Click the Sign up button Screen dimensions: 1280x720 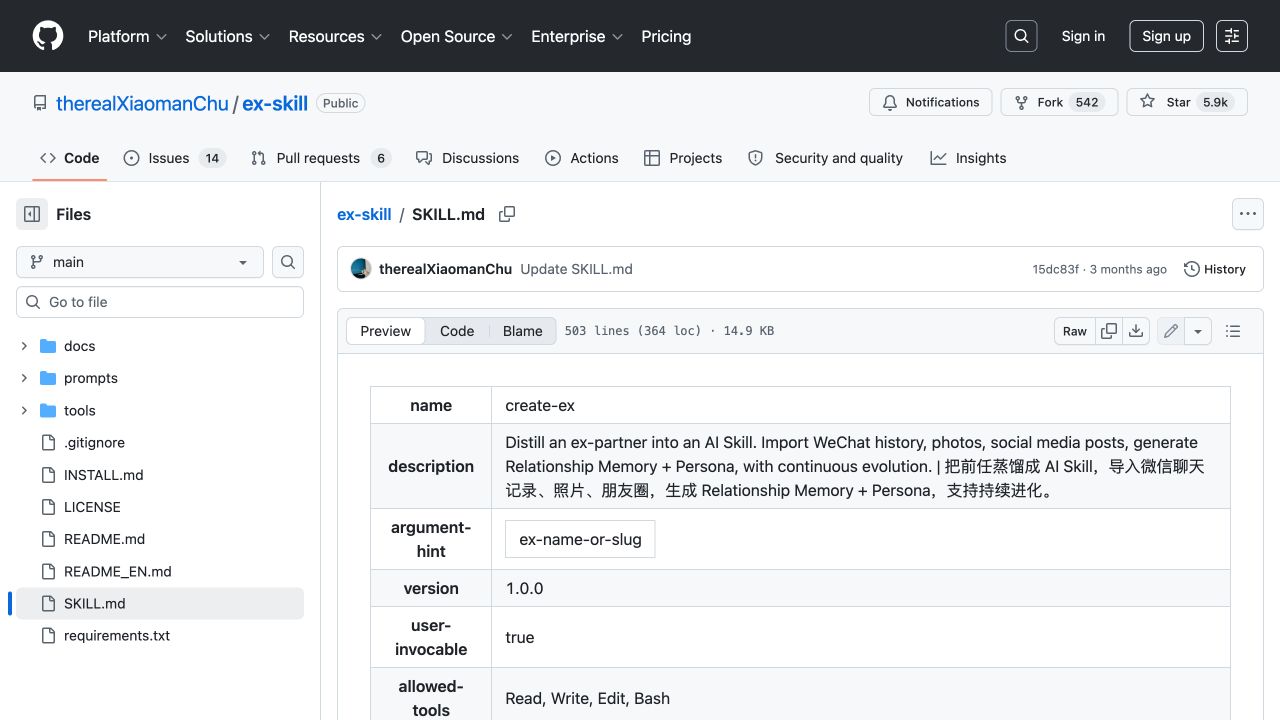pos(1166,36)
